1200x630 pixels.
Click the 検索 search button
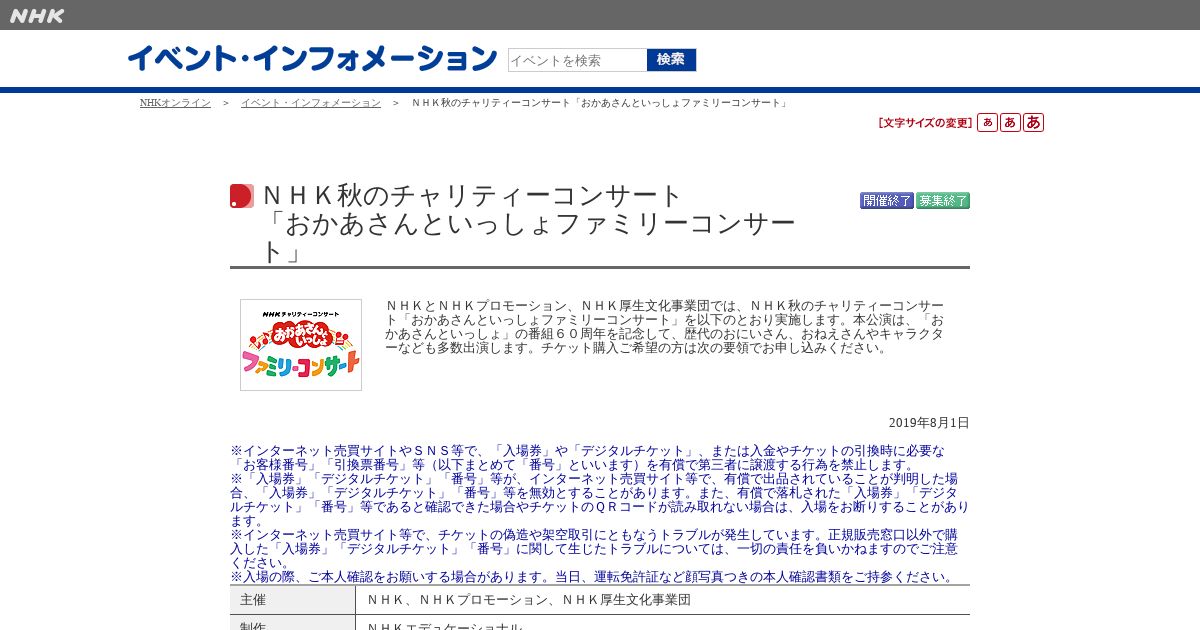pos(671,60)
